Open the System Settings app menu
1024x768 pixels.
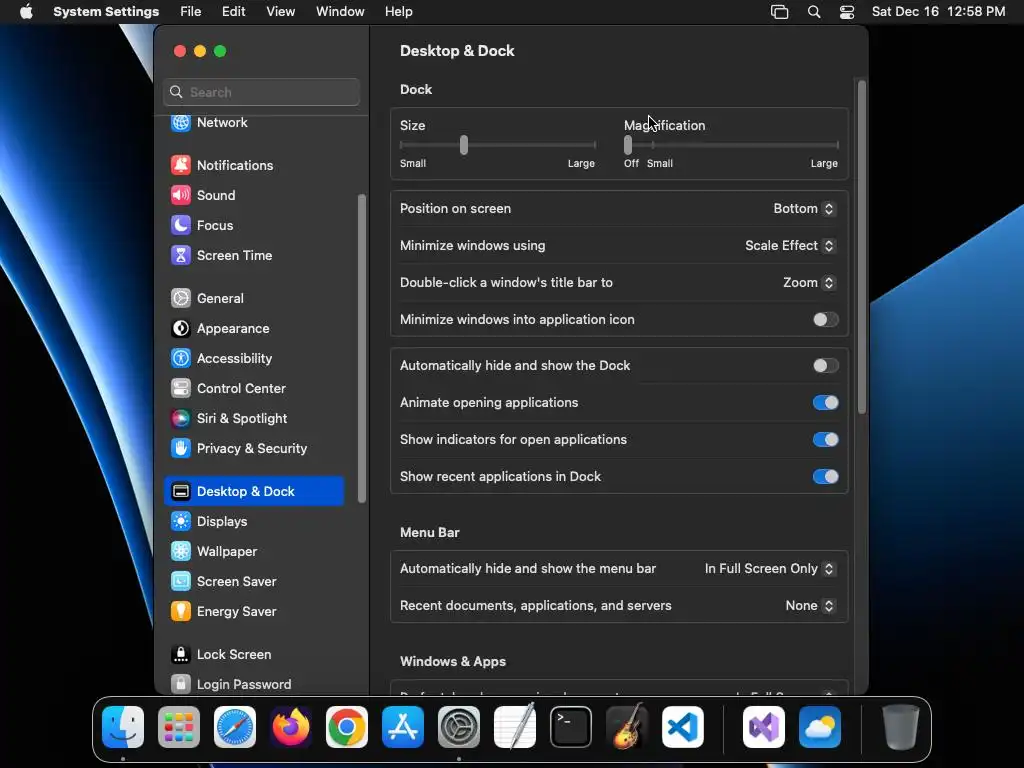[106, 12]
